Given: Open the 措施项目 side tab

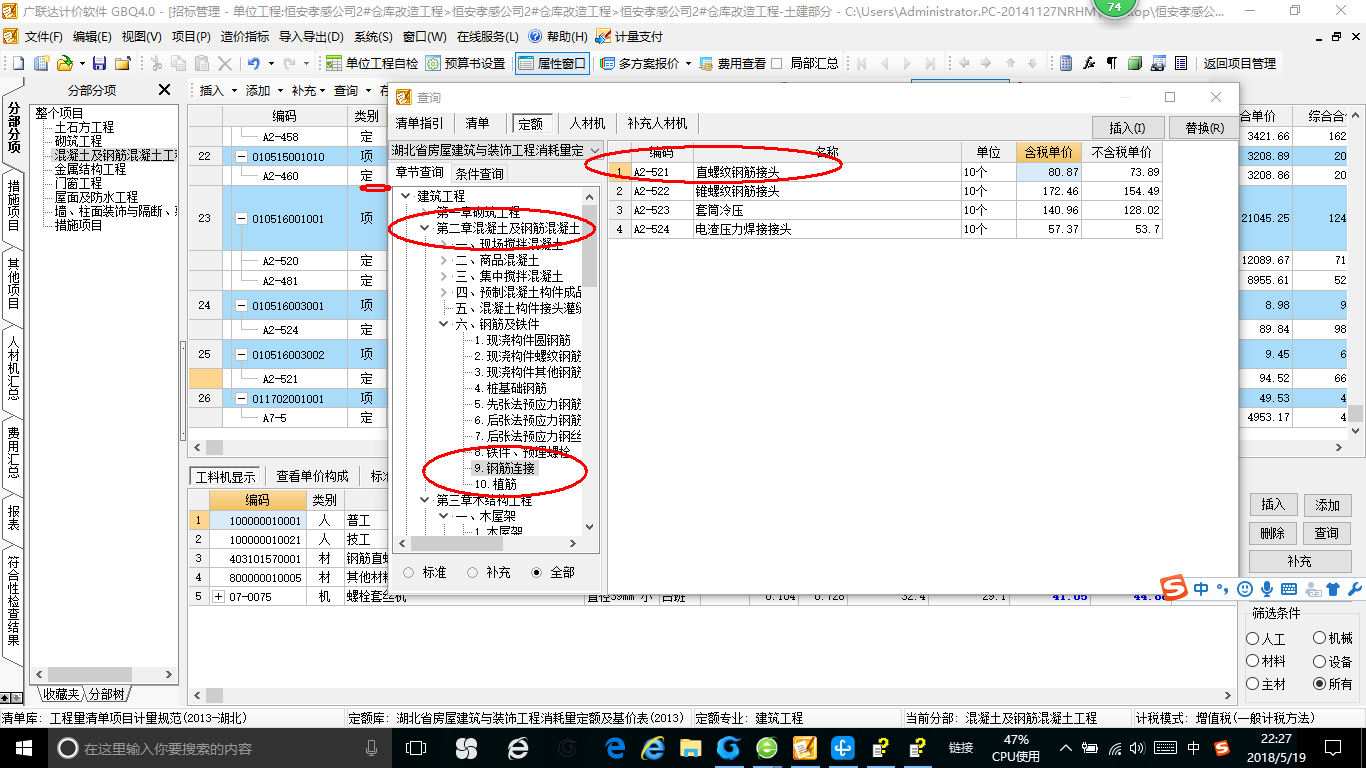Looking at the screenshot, I should coord(13,204).
